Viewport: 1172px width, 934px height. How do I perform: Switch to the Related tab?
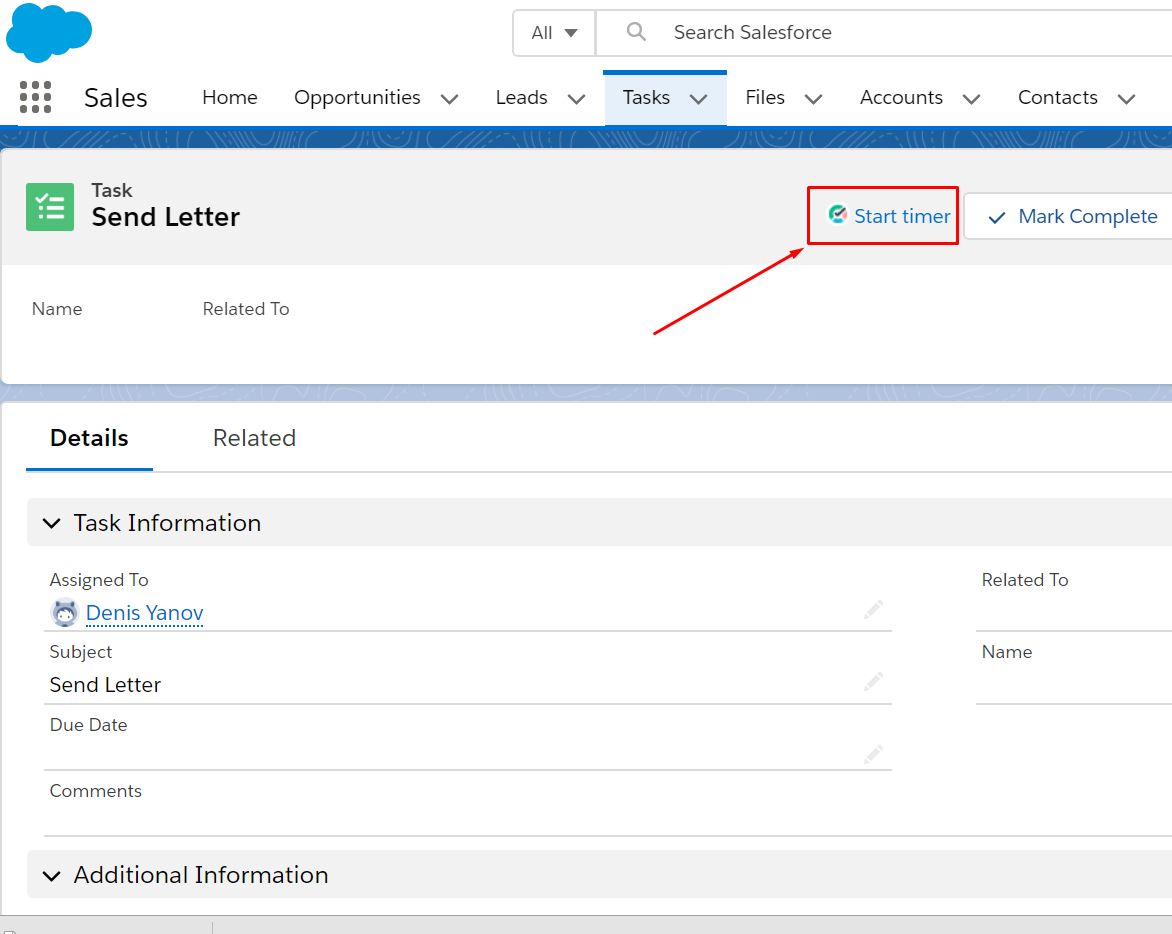coord(254,438)
